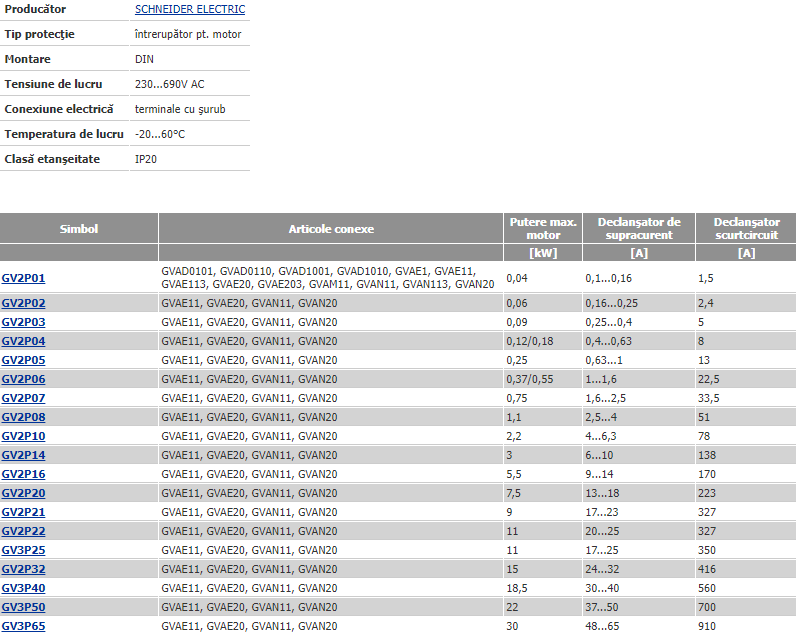Open product link GV2P01

click(23, 278)
